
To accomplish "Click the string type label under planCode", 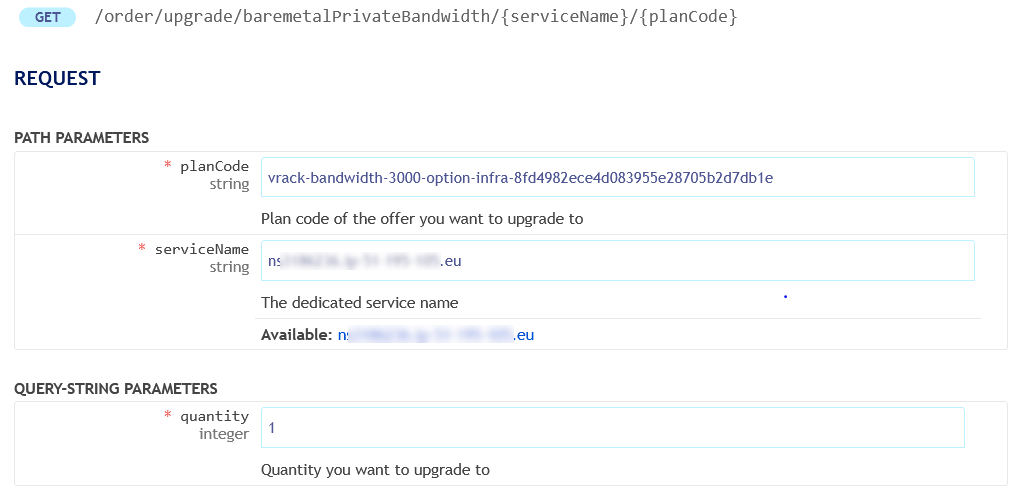I will click(229, 184).
